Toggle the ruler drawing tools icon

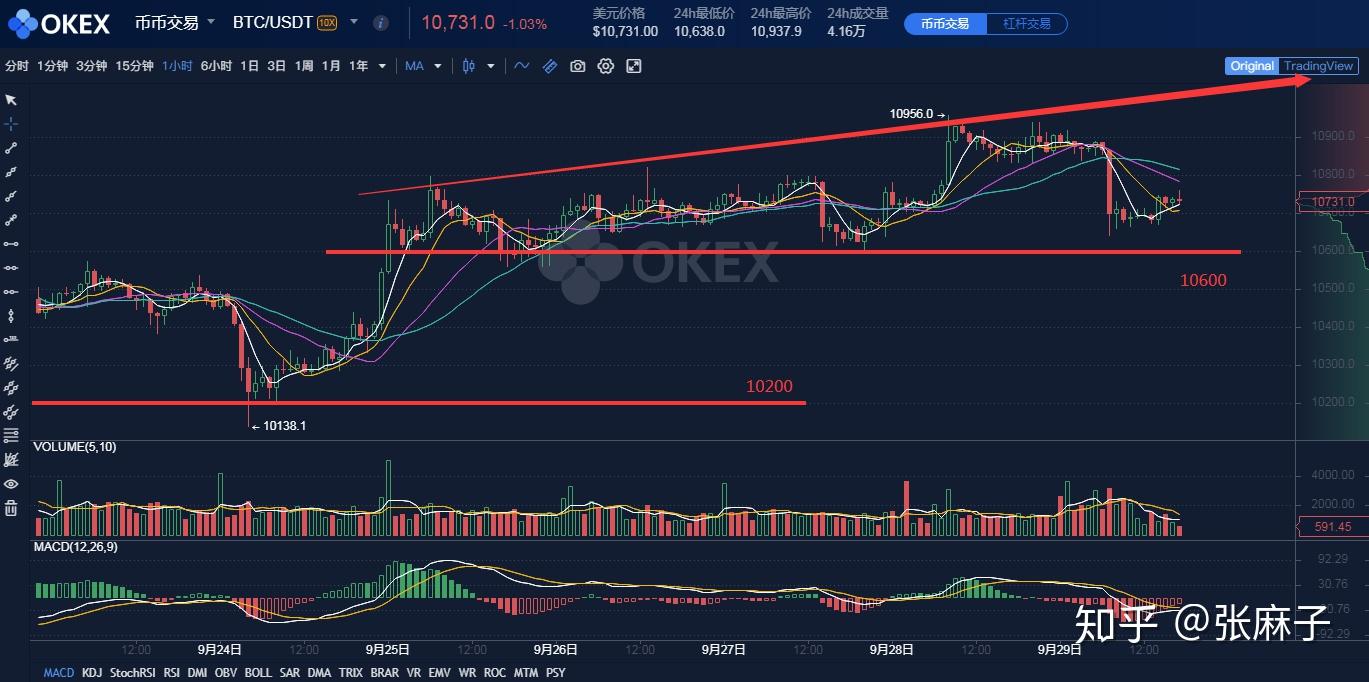[x=549, y=66]
